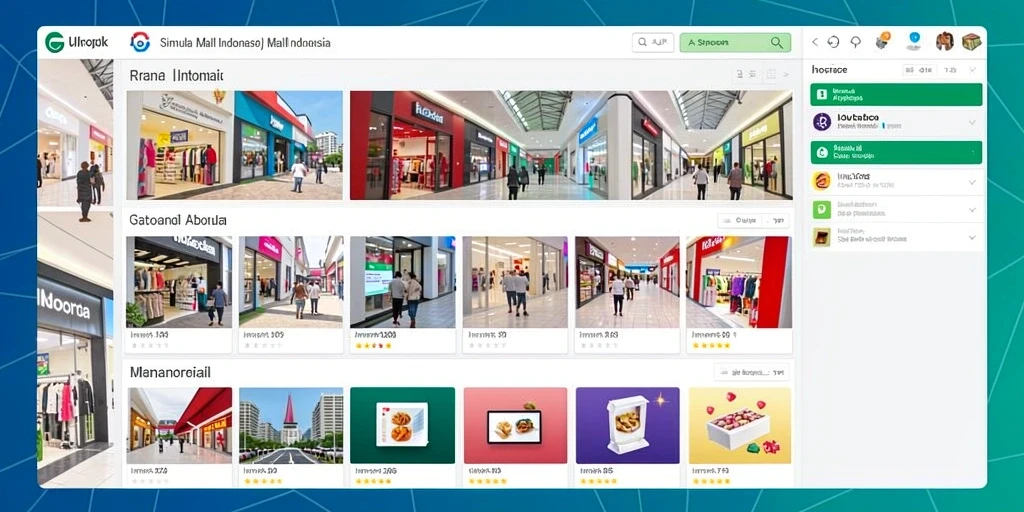Expand the sidebar row with the light green square icon
The height and width of the screenshot is (512, 1024).
point(897,209)
